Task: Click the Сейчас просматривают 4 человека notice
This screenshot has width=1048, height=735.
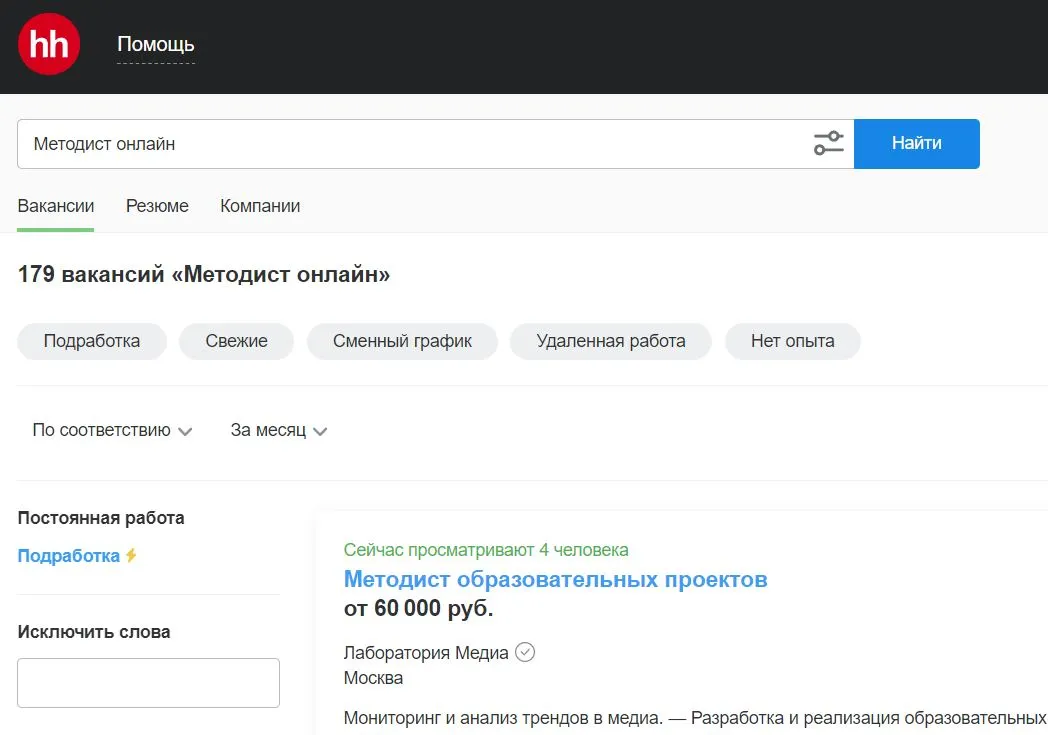Action: tap(486, 550)
